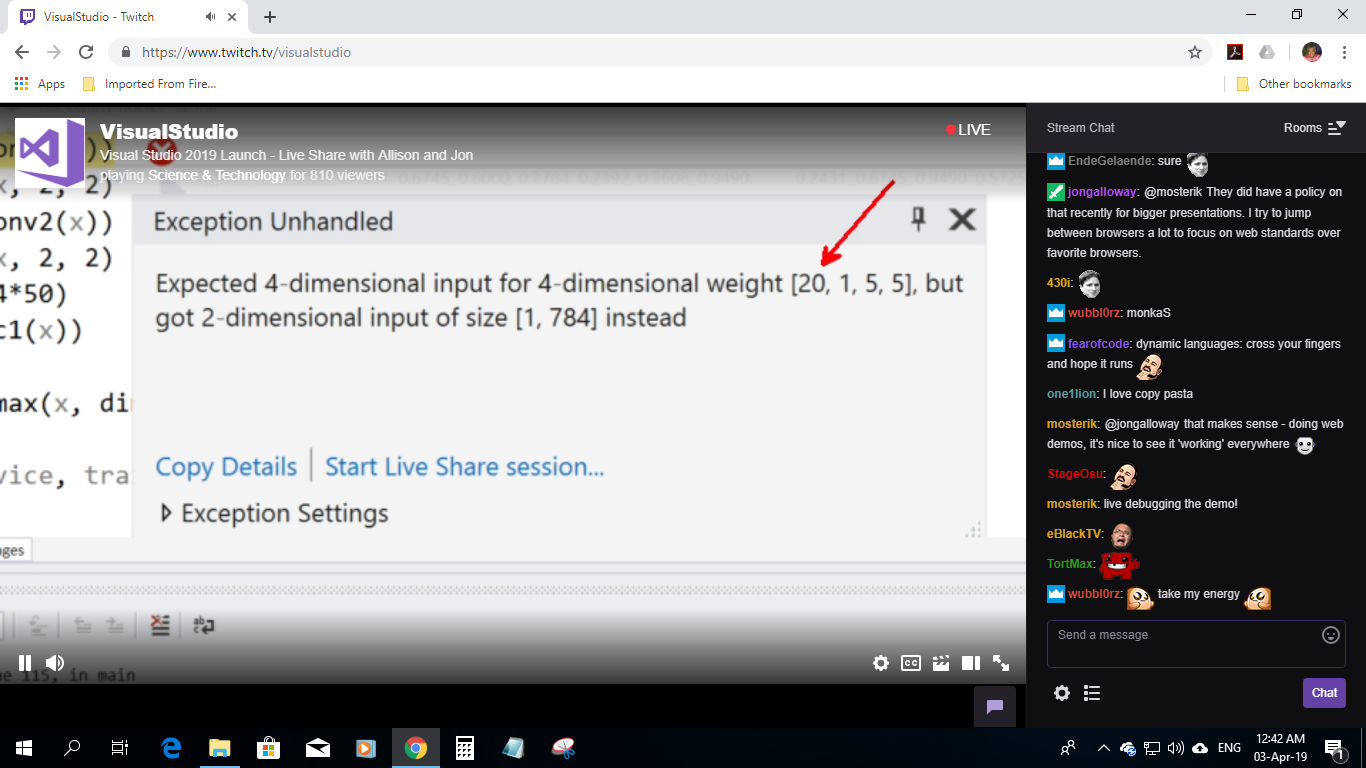Open the Rooms dropdown in chat header

(x=1314, y=128)
